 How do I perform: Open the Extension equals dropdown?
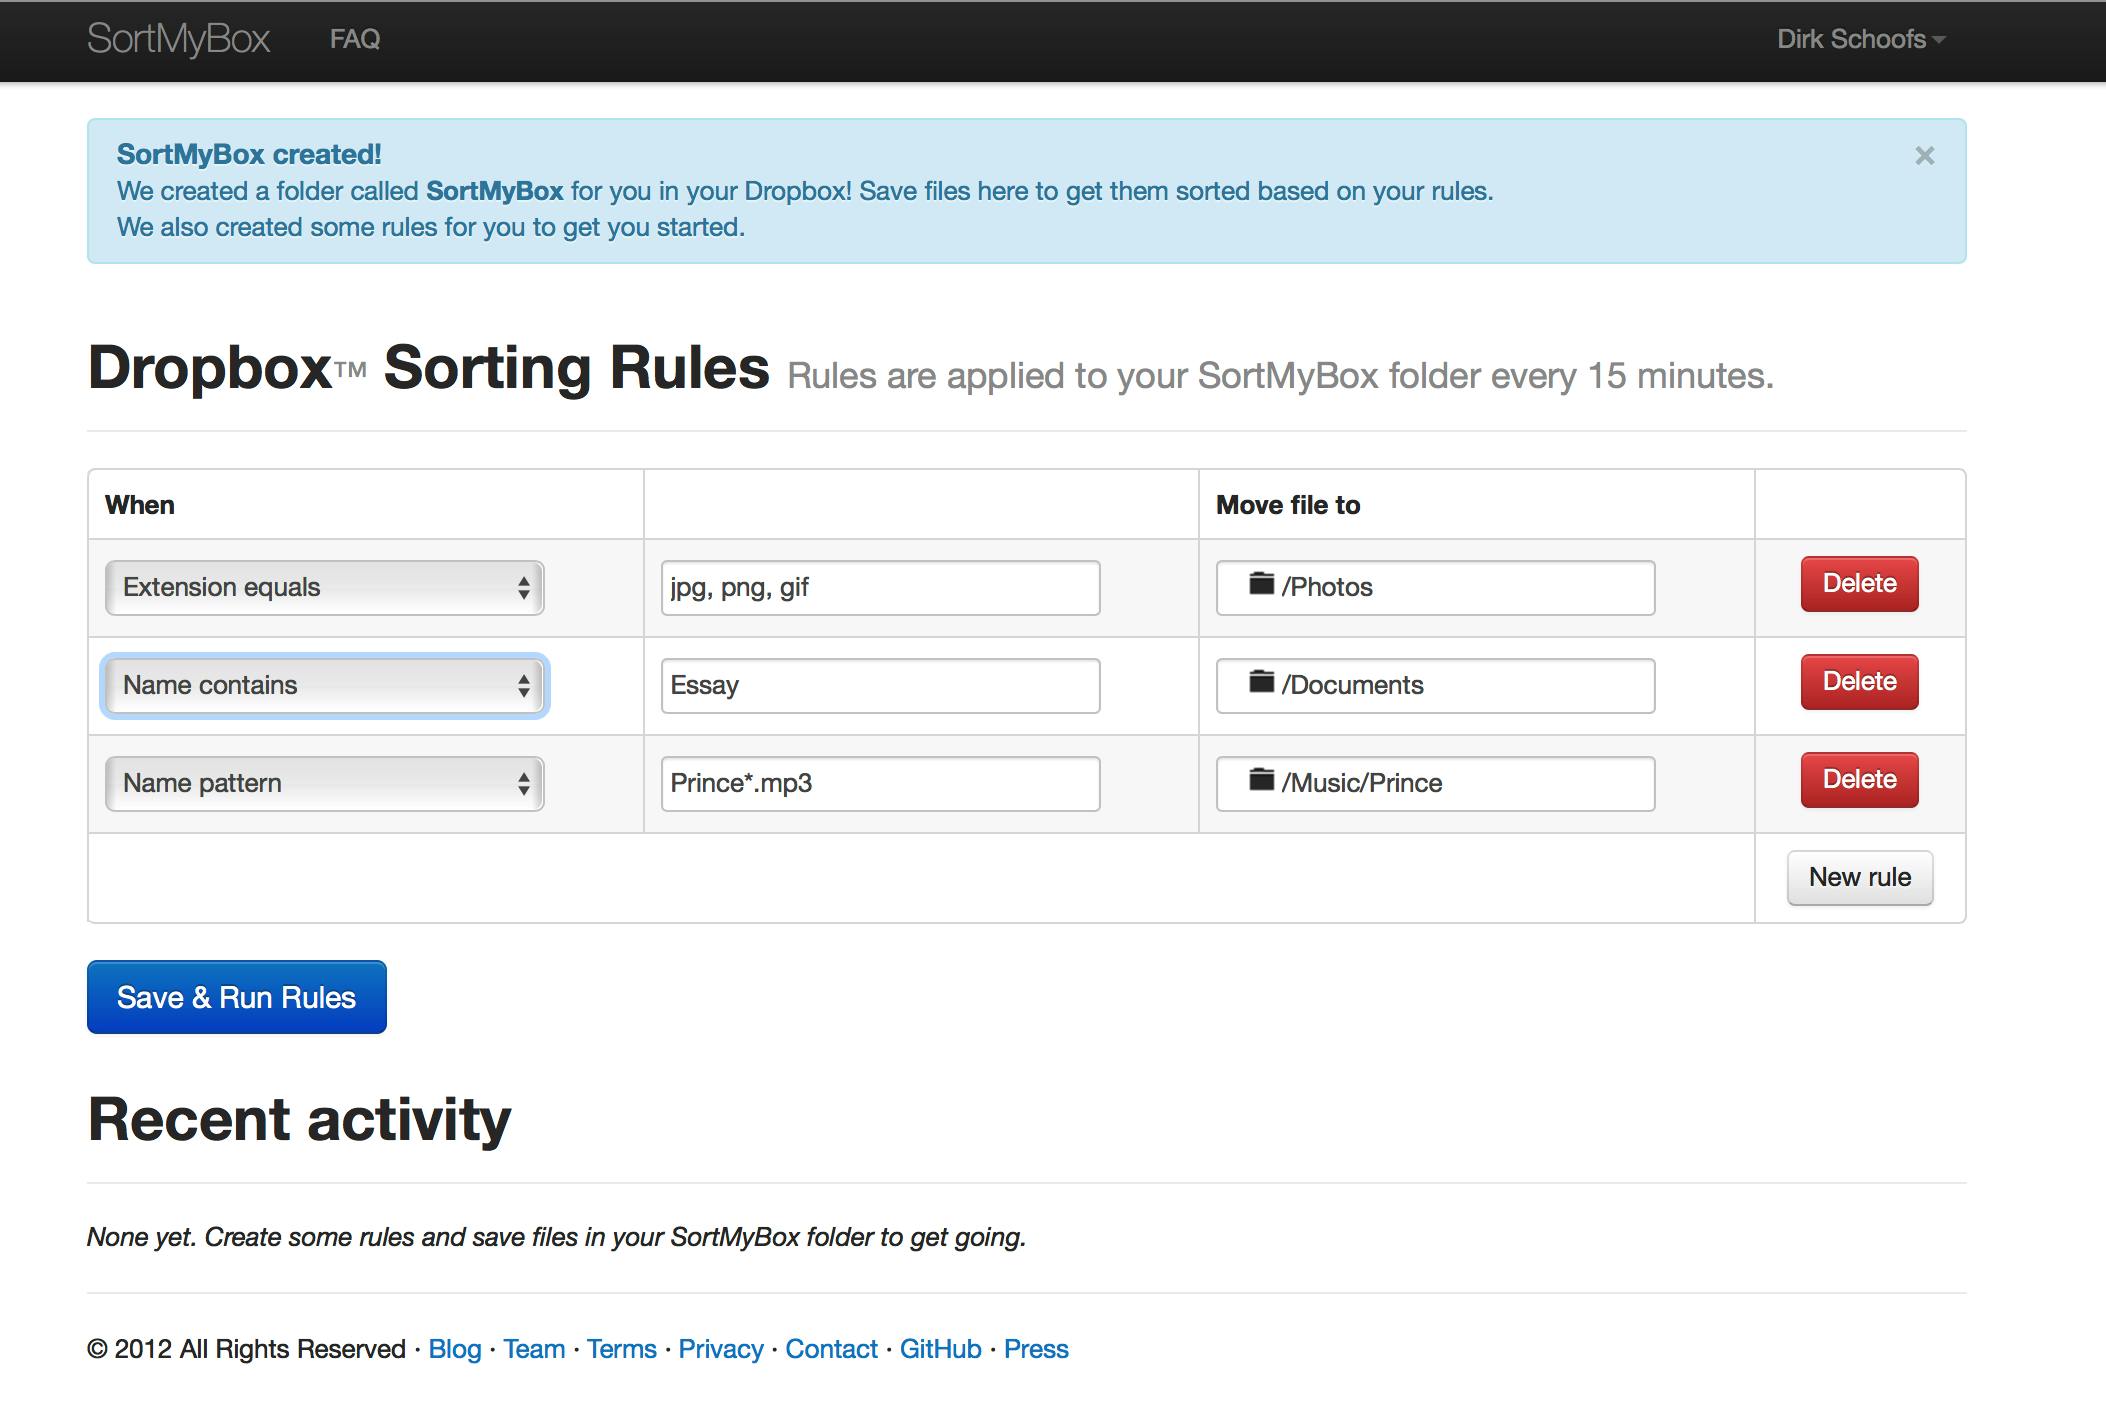point(324,587)
